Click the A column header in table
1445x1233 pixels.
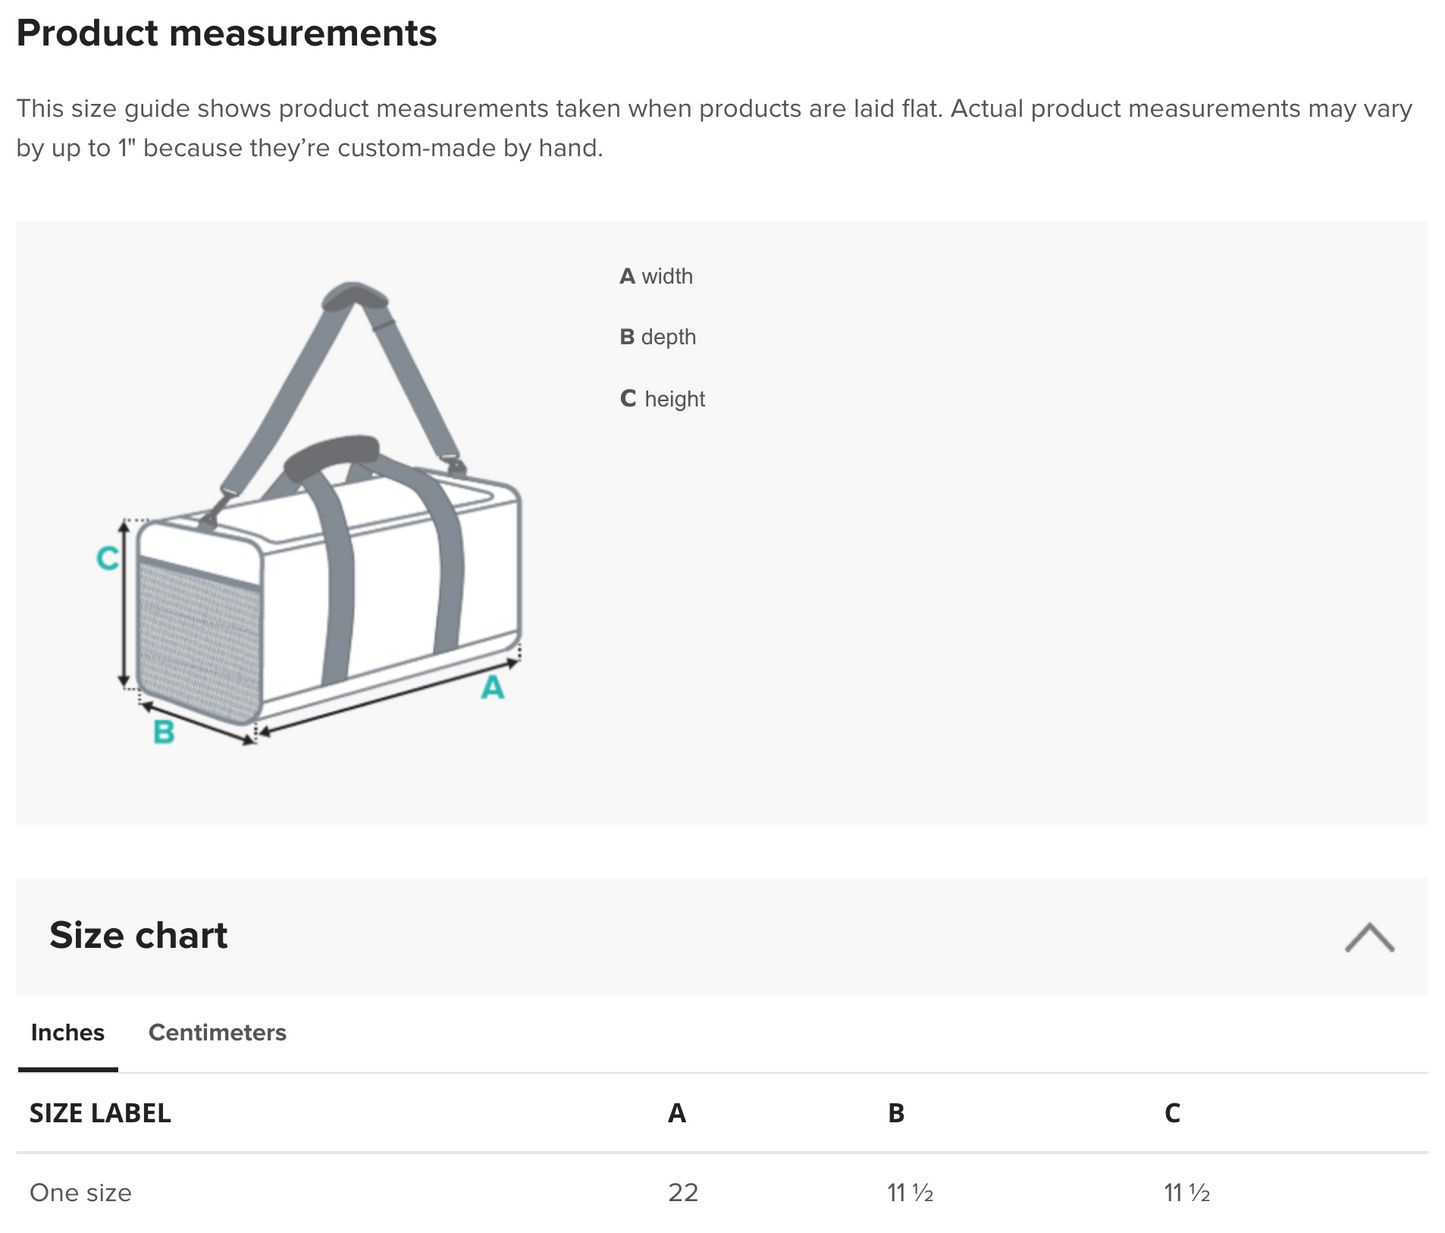677,1113
